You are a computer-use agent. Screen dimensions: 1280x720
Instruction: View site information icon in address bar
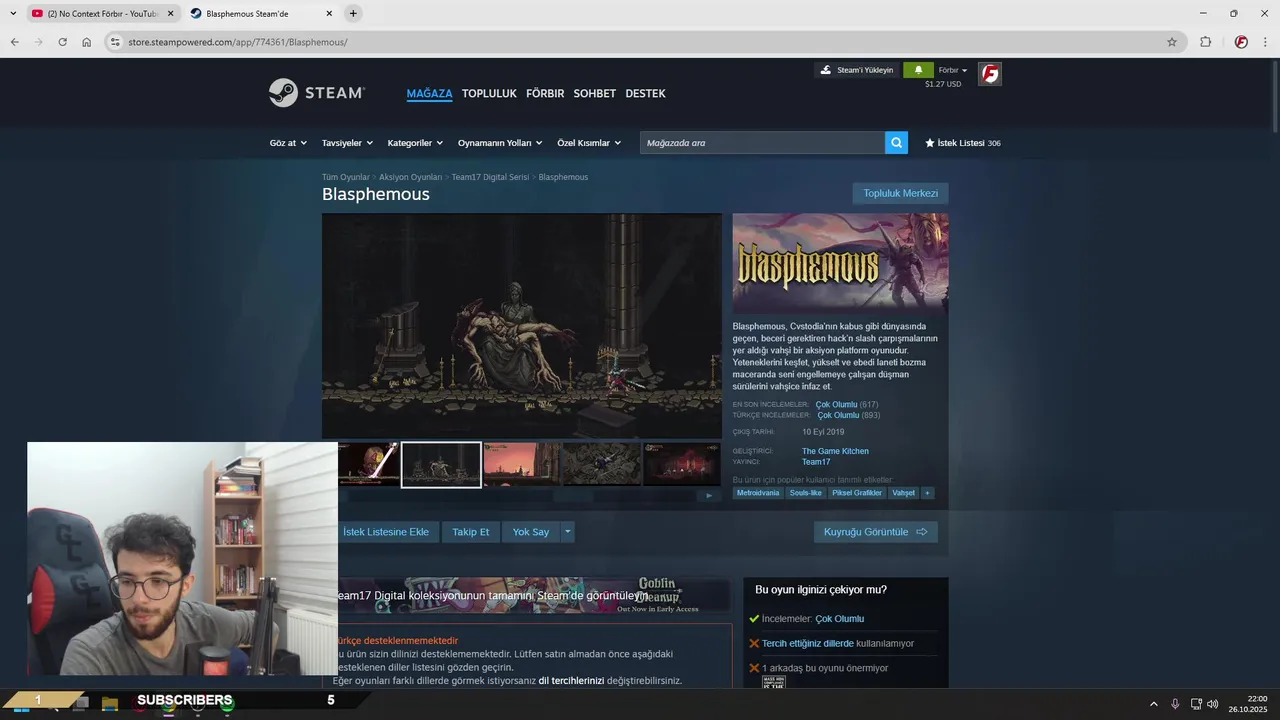tap(115, 42)
